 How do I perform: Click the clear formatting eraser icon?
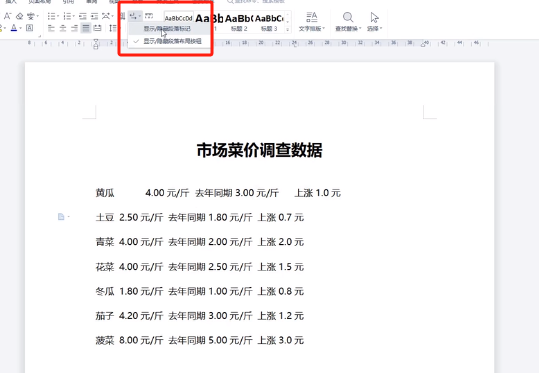tap(20, 16)
